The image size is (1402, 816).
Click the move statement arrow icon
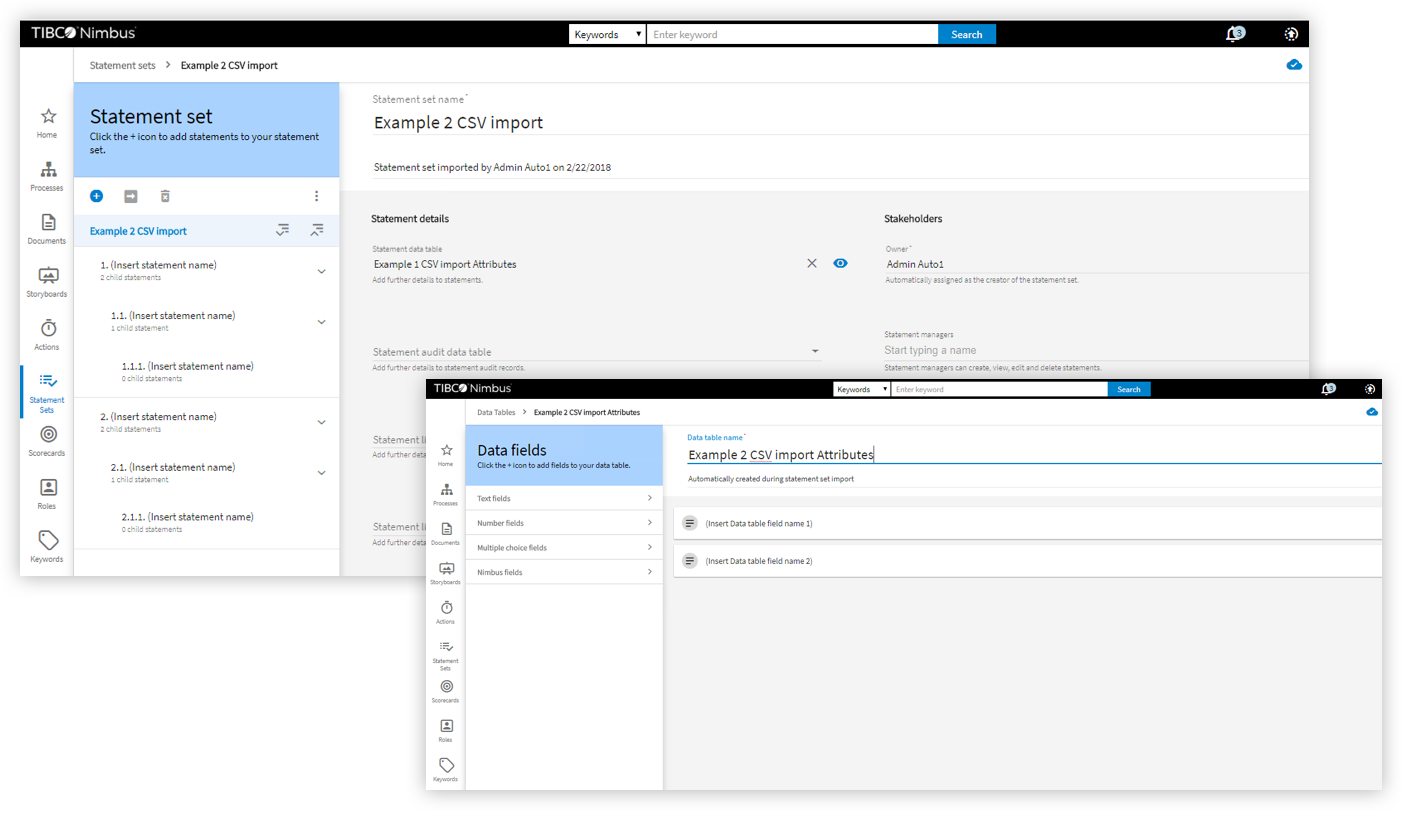click(x=131, y=196)
